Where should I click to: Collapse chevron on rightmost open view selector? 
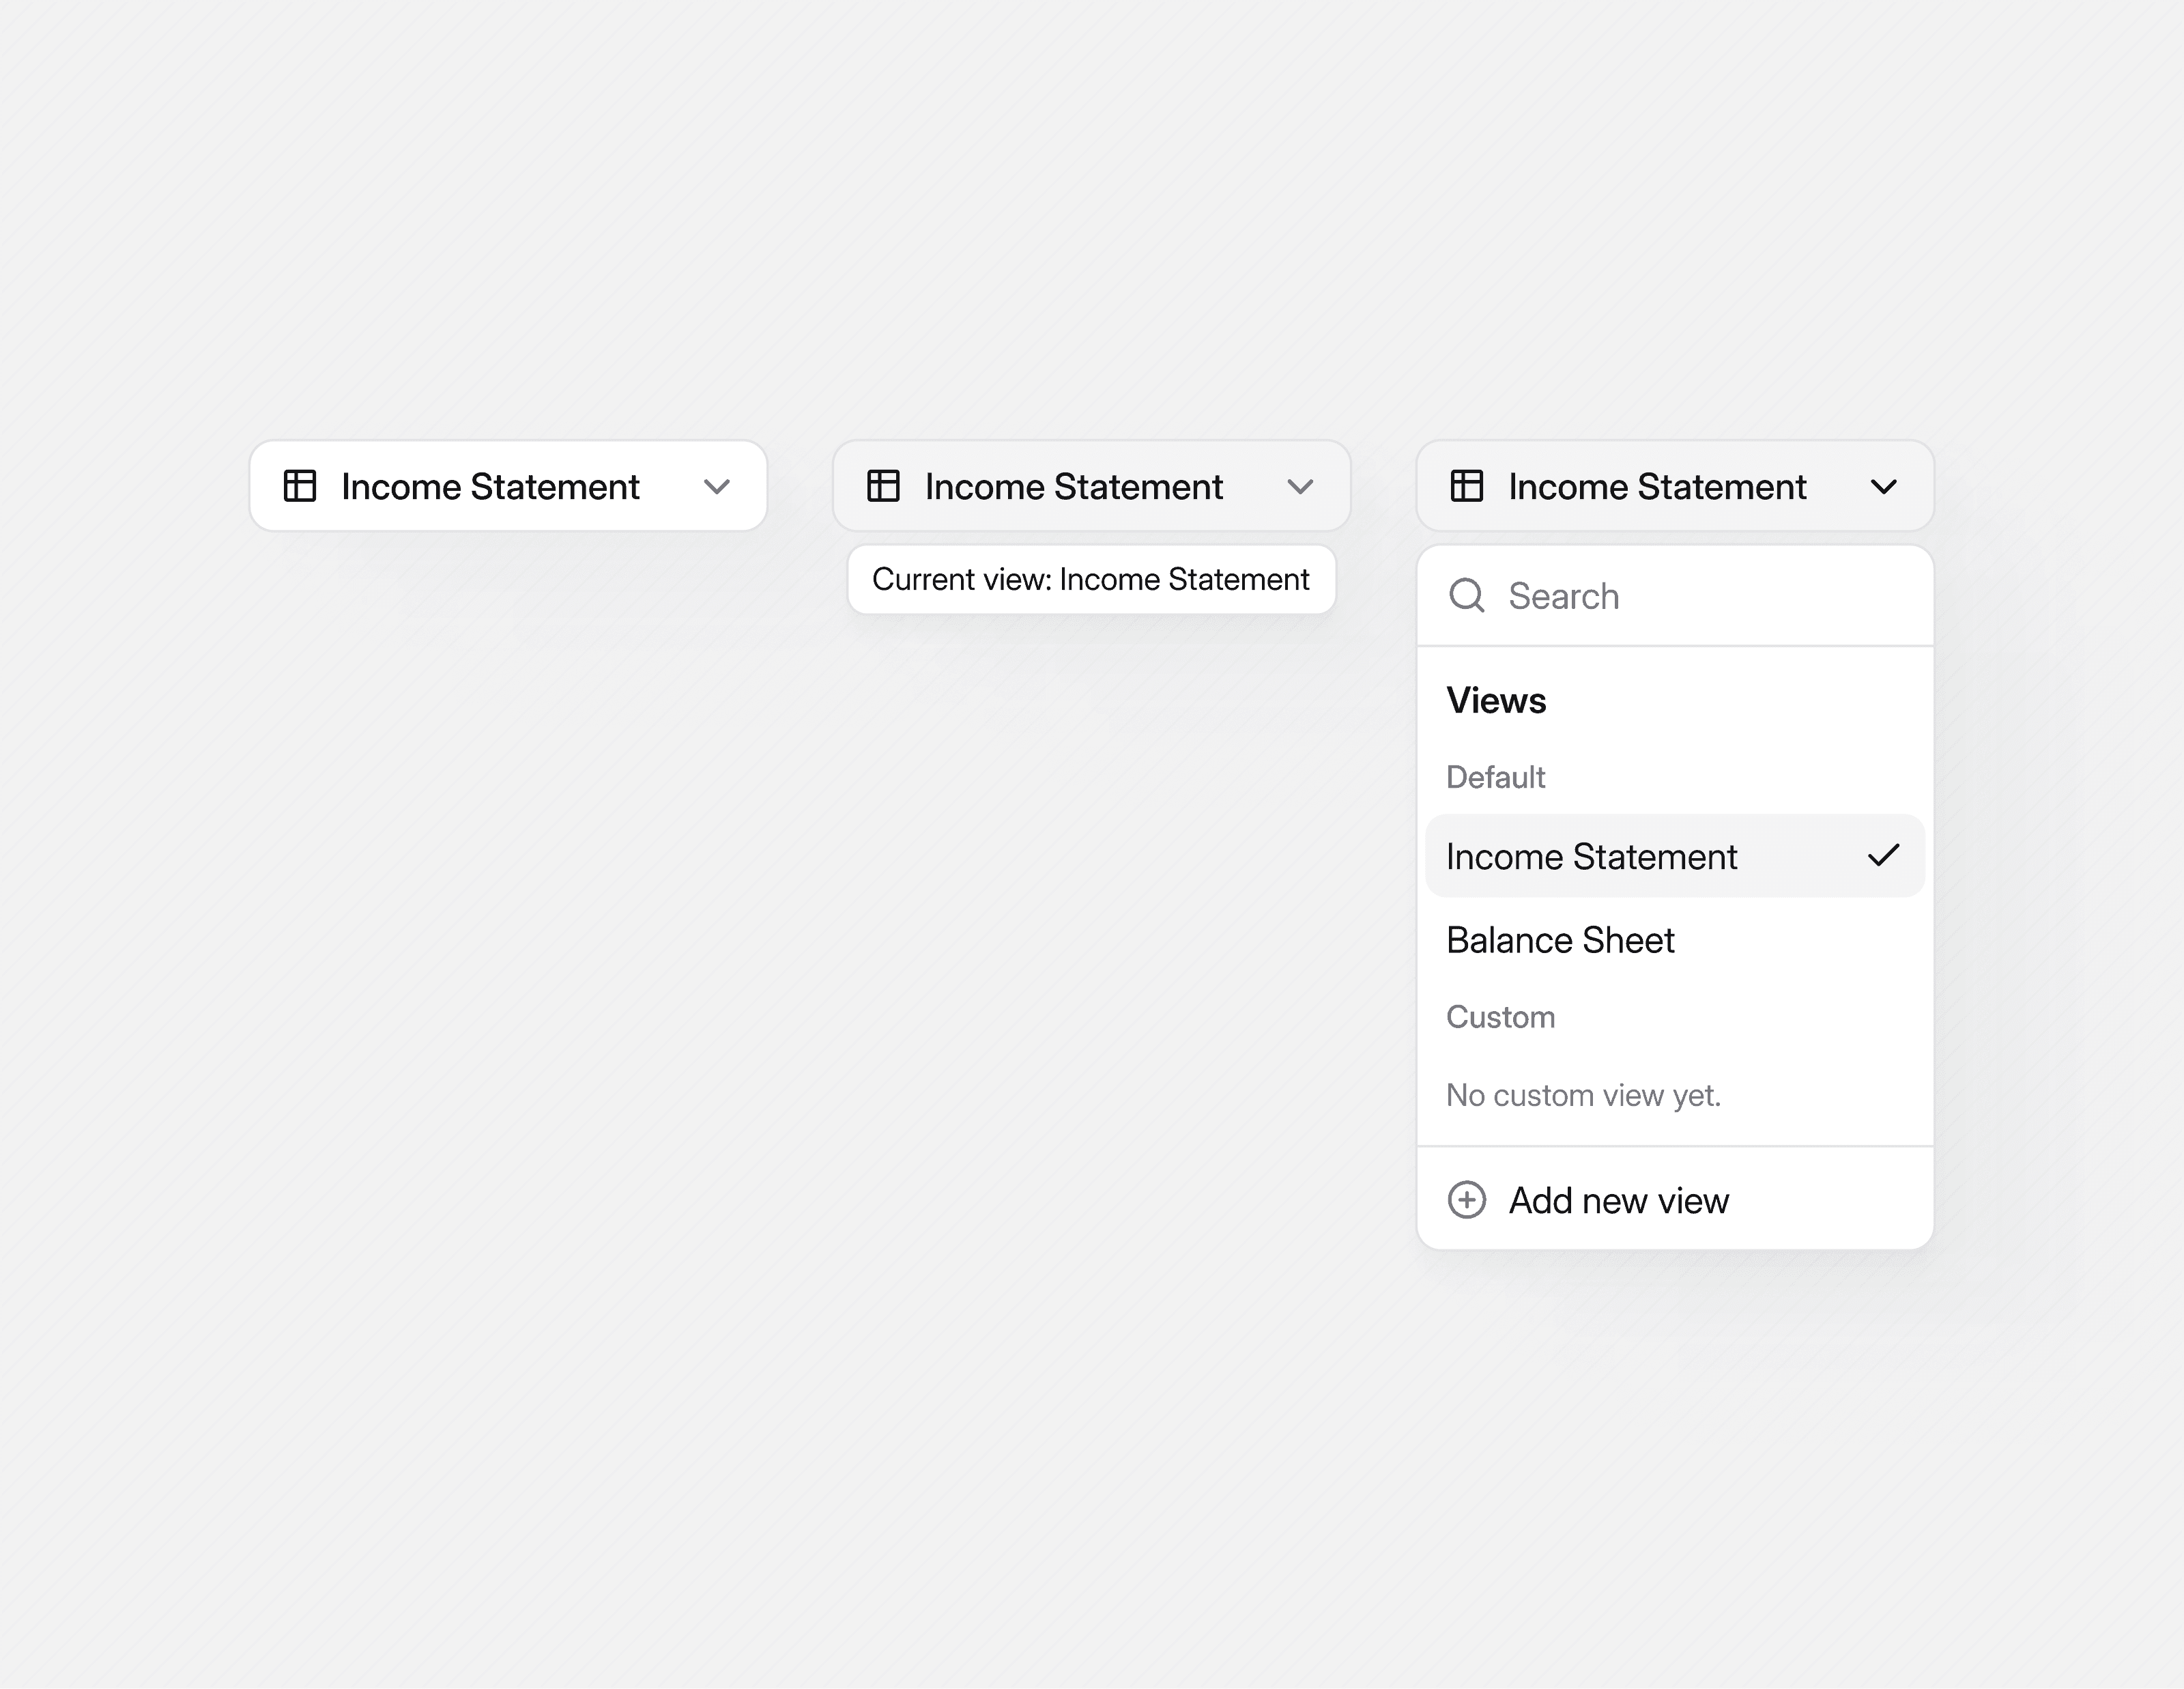[x=1883, y=487]
